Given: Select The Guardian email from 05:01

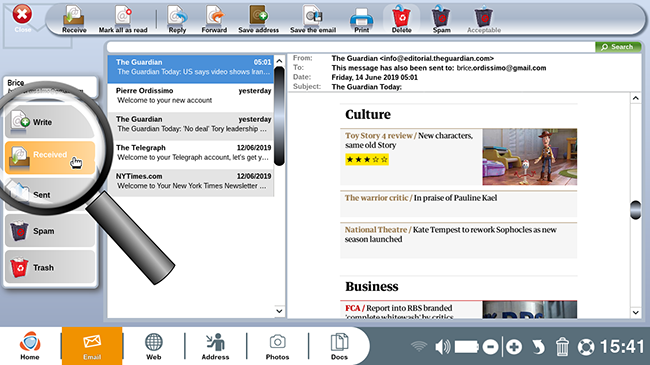Looking at the screenshot, I should point(190,68).
